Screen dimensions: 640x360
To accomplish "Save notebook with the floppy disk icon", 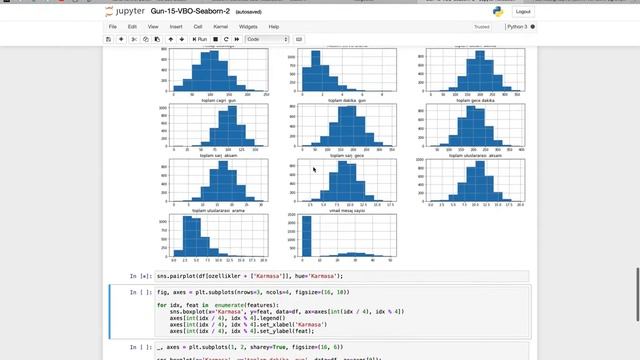I will (x=108, y=39).
